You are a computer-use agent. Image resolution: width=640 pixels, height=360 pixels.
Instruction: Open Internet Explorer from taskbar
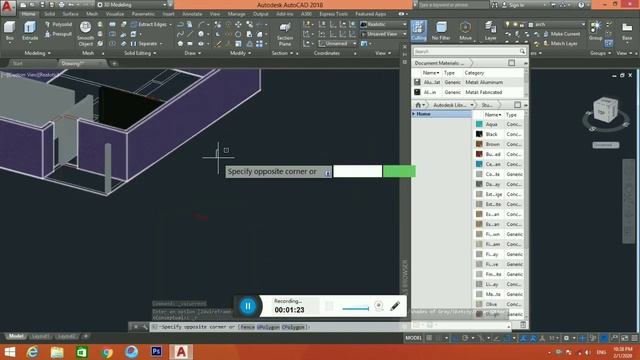point(33,352)
